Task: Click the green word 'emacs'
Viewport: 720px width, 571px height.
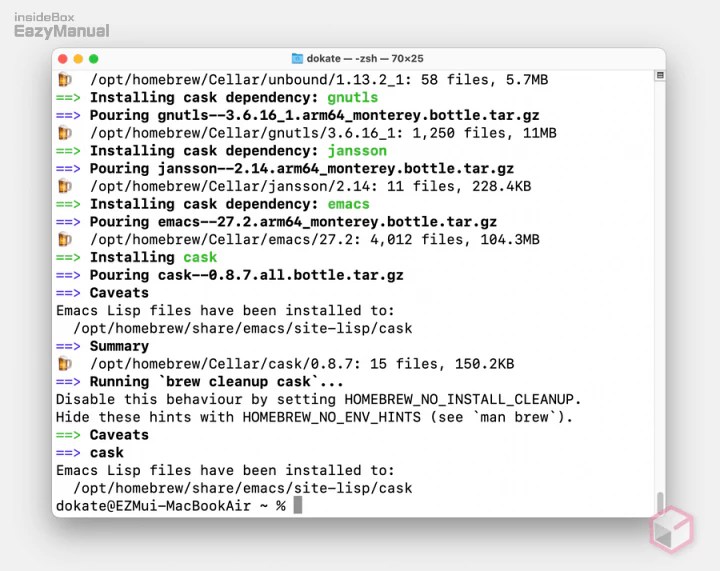Action: 348,204
